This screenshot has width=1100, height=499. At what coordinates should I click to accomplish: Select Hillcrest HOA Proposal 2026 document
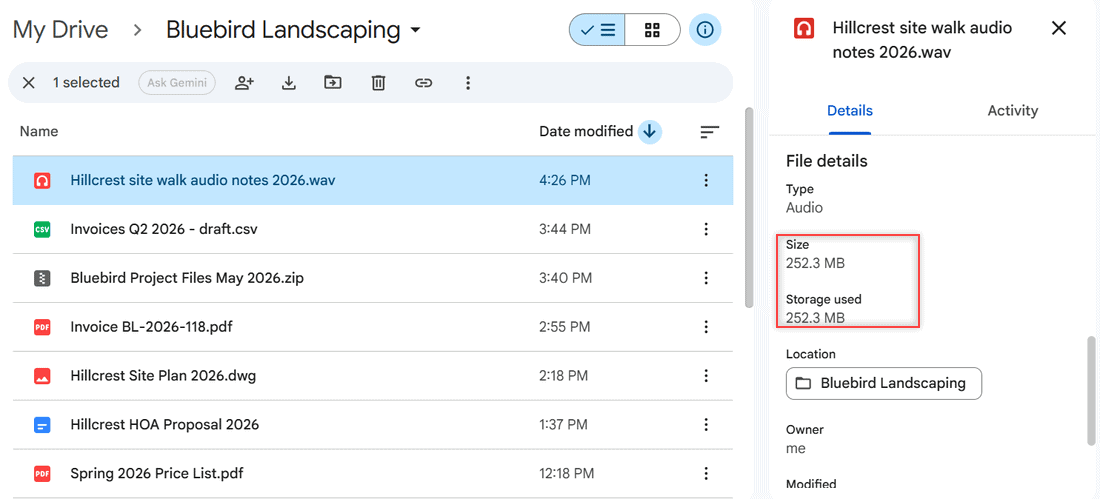(373, 425)
